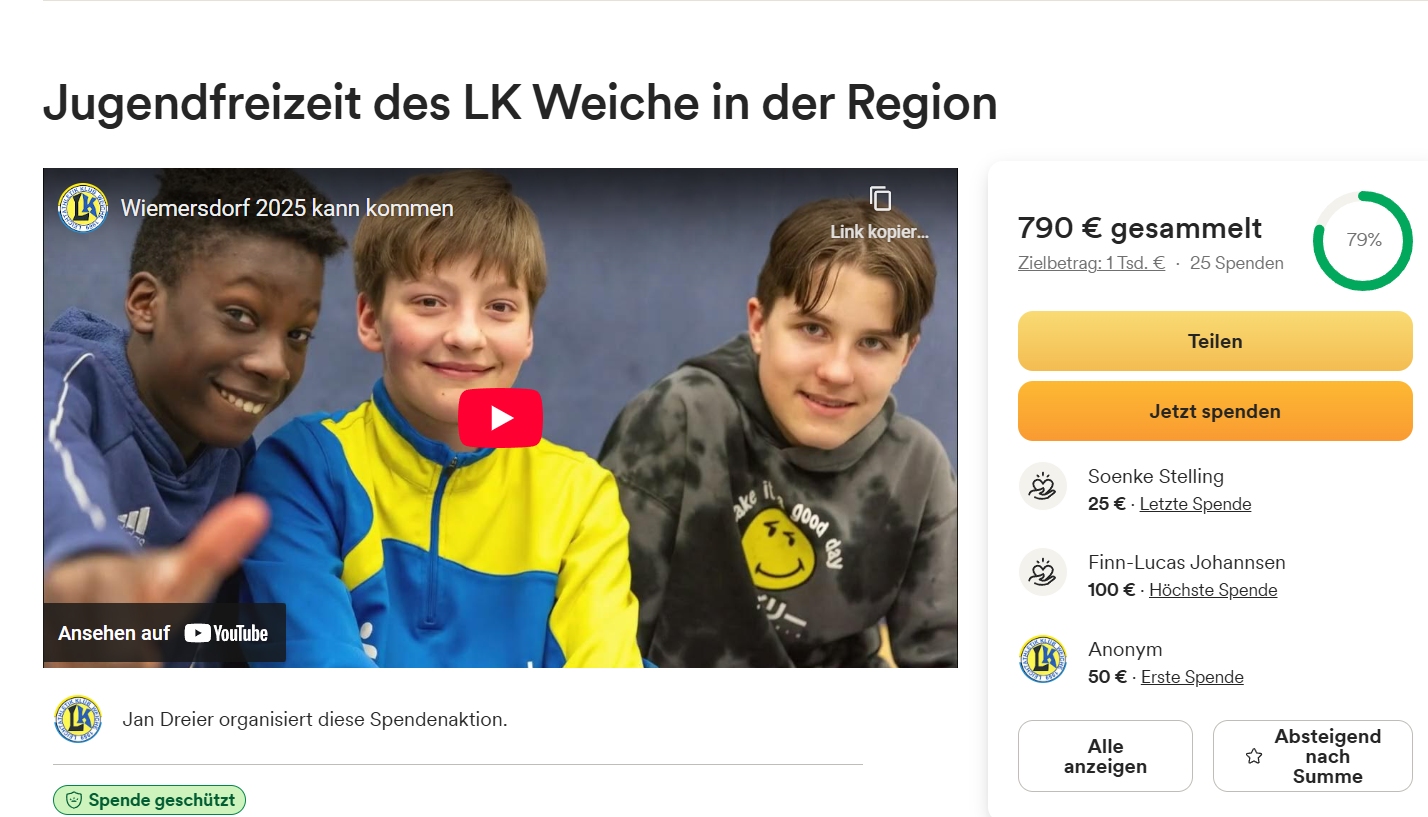Click the copy link icon on video
This screenshot has height=817, width=1428.
point(880,198)
